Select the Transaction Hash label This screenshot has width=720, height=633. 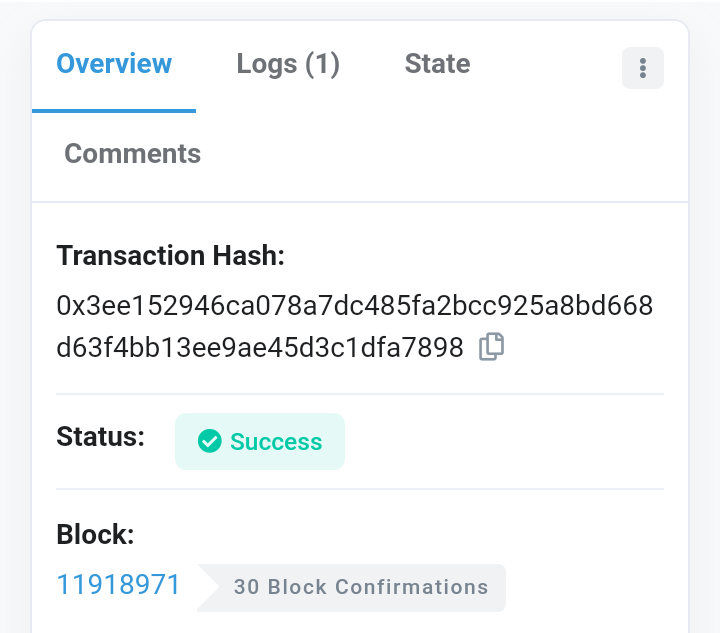tap(170, 255)
